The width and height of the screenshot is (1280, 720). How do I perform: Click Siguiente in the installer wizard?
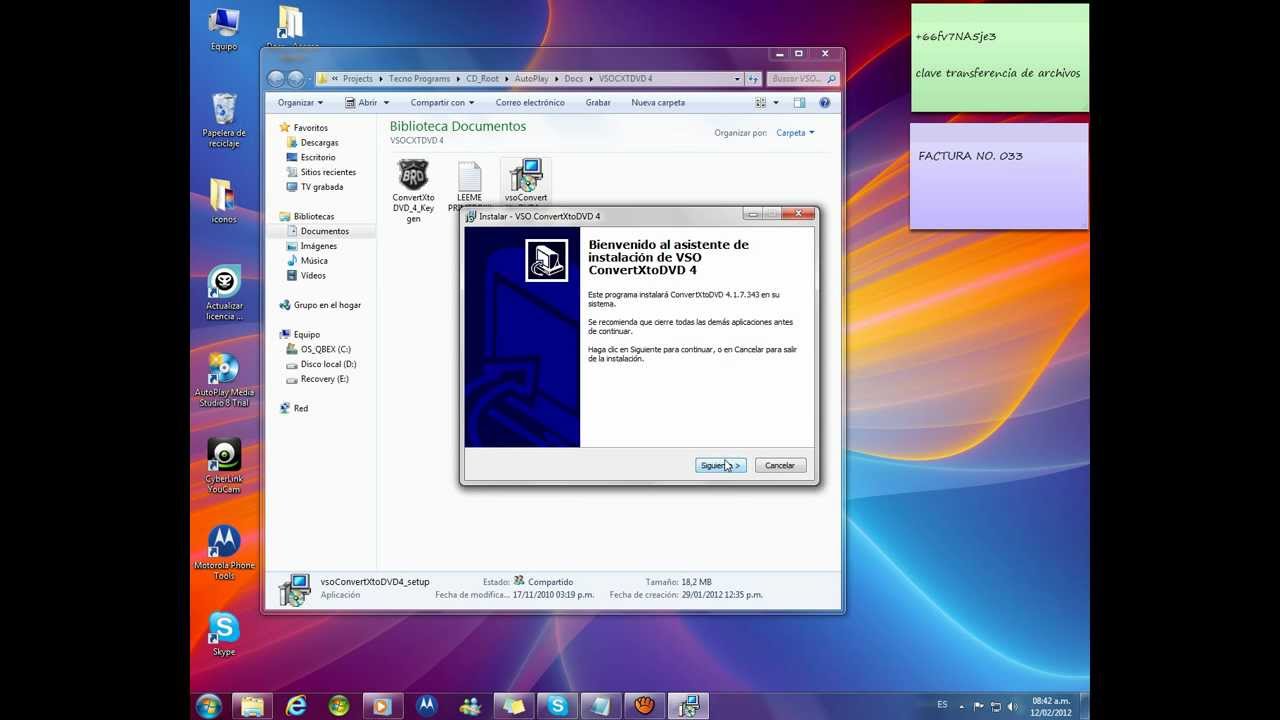click(720, 465)
